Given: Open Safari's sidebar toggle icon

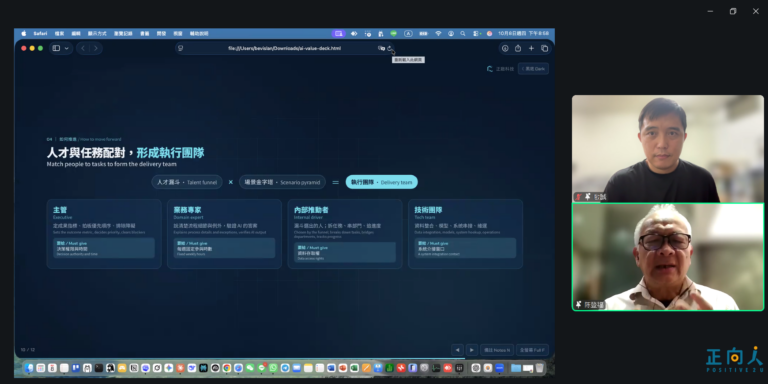Looking at the screenshot, I should [56, 48].
